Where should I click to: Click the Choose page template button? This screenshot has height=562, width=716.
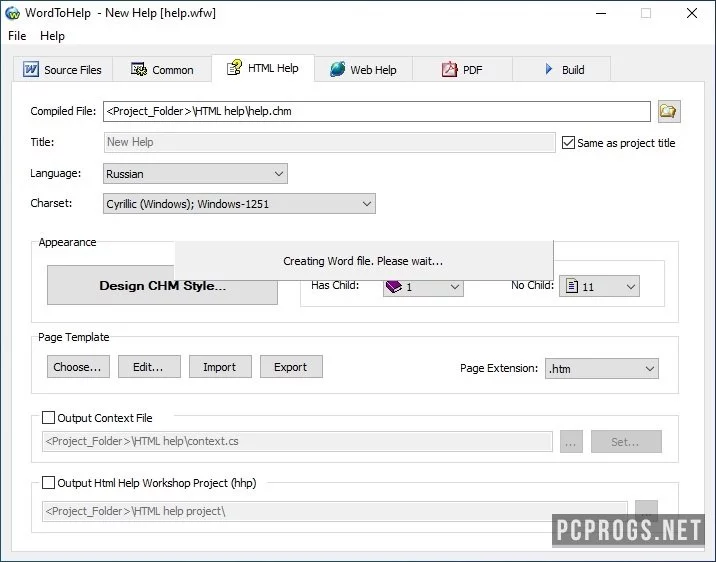click(x=78, y=367)
